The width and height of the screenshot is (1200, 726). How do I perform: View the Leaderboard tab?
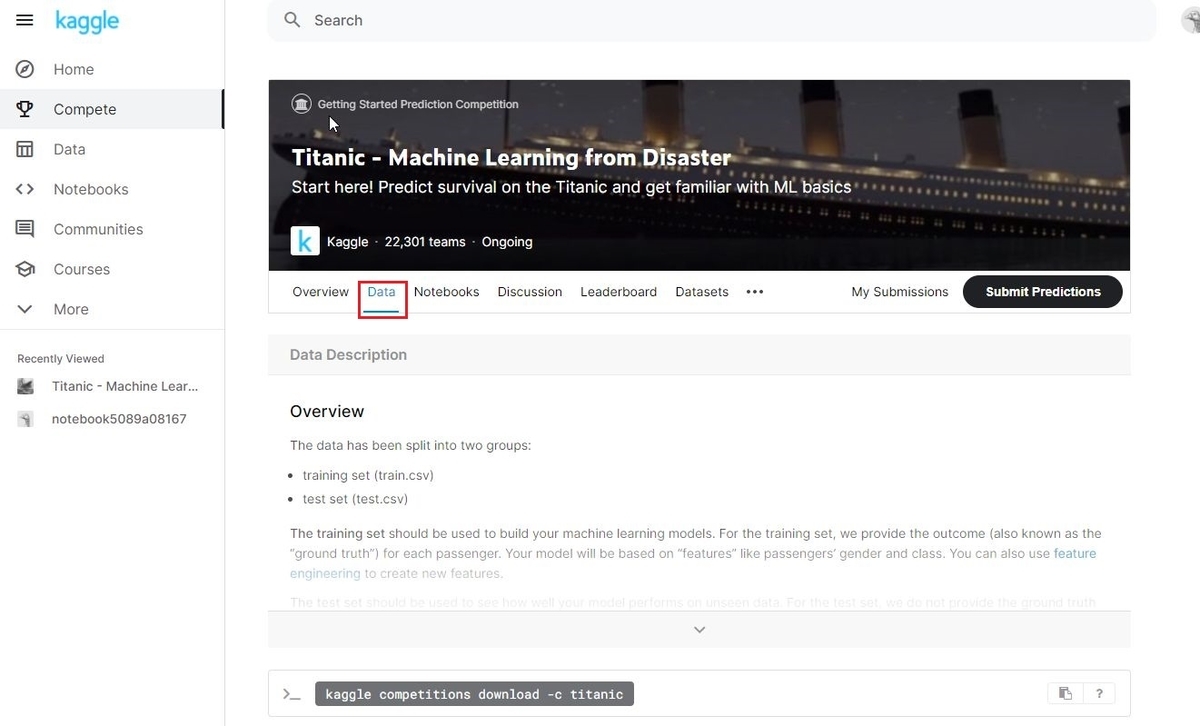click(619, 292)
